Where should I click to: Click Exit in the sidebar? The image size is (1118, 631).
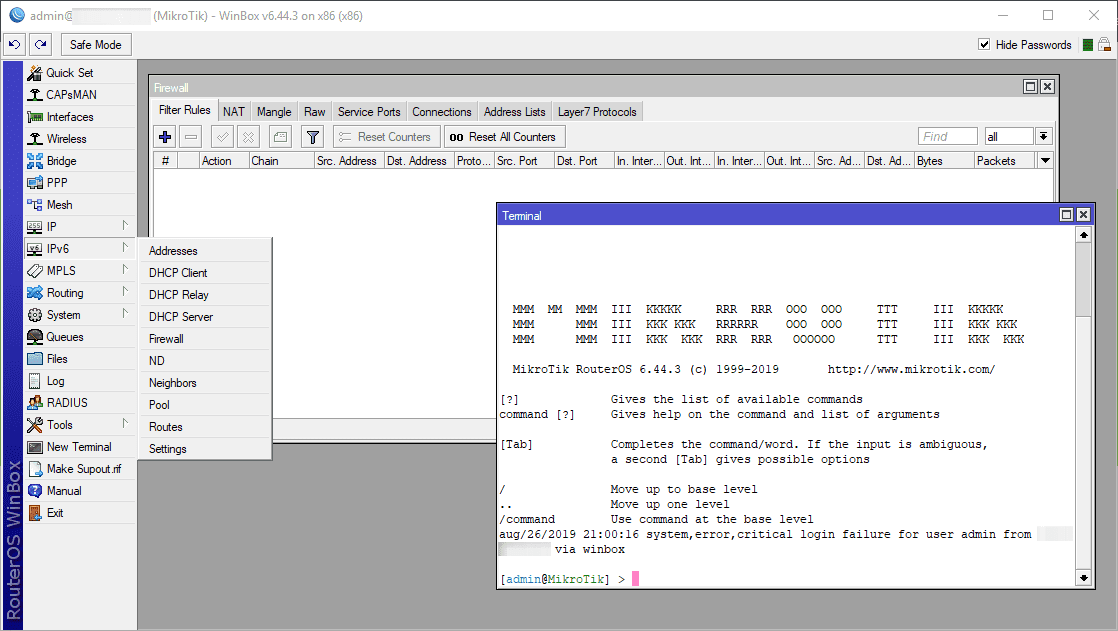click(x=80, y=513)
